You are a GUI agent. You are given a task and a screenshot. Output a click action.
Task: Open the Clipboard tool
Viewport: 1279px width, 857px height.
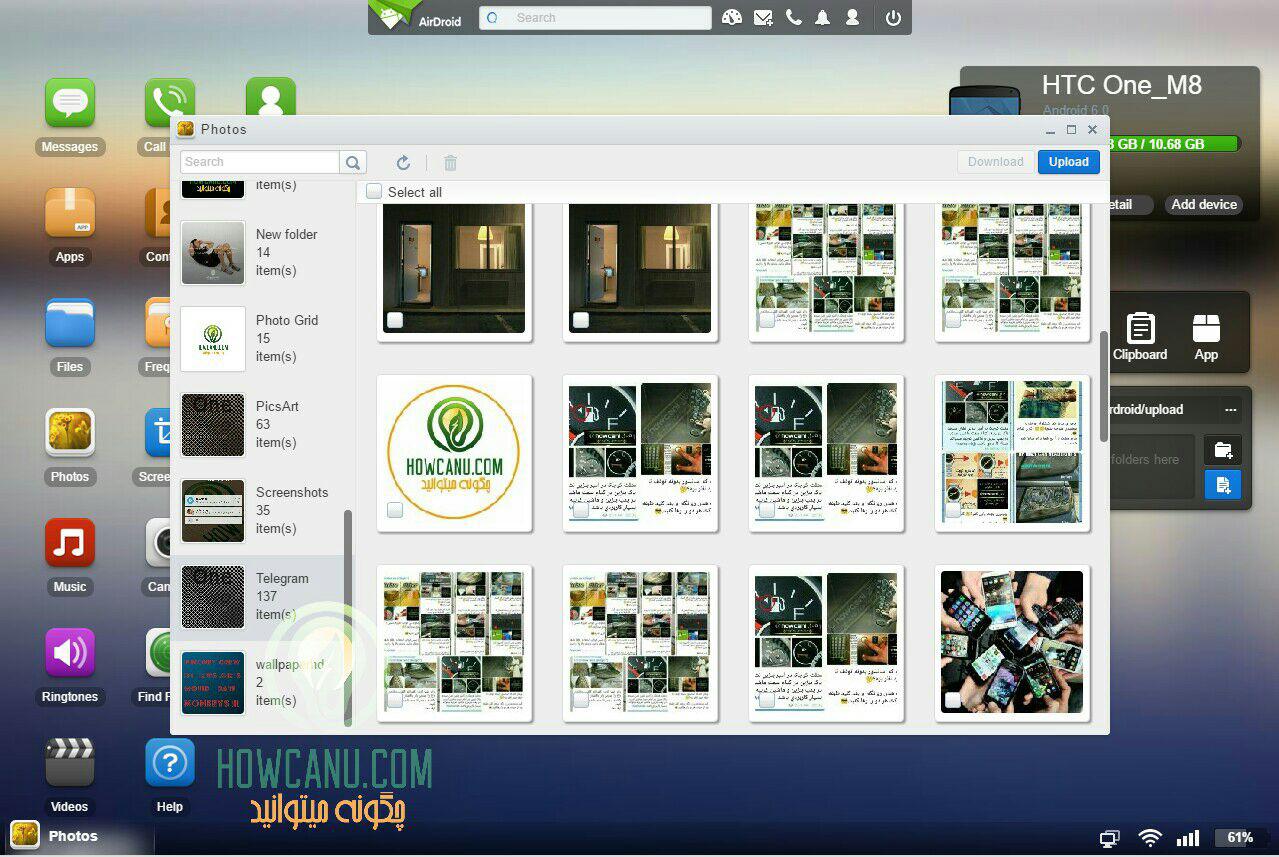click(1140, 337)
